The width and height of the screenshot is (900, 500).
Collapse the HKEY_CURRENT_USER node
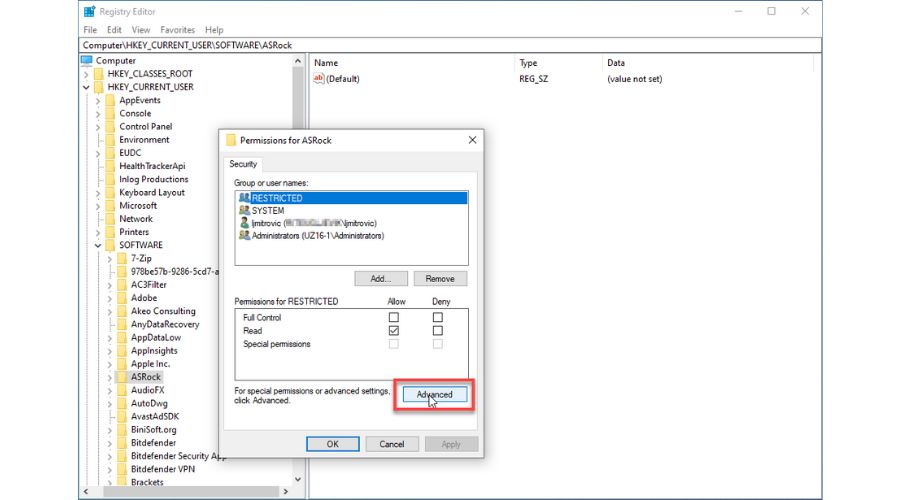click(86, 87)
